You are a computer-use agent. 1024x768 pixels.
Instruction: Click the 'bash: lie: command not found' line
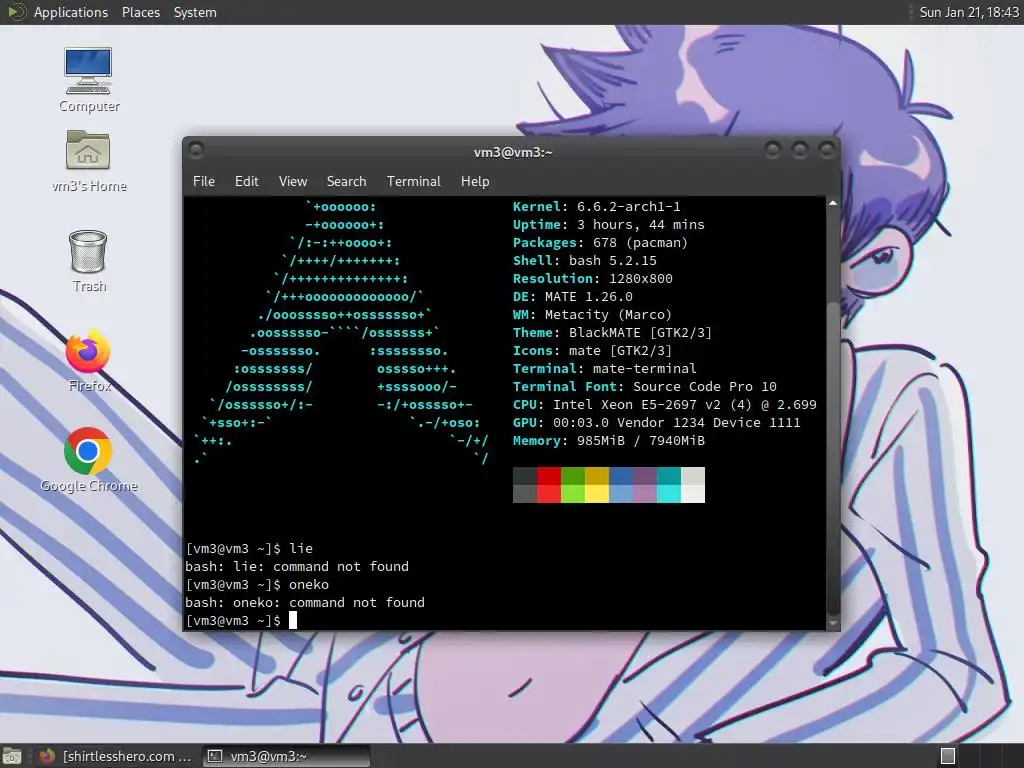point(297,566)
